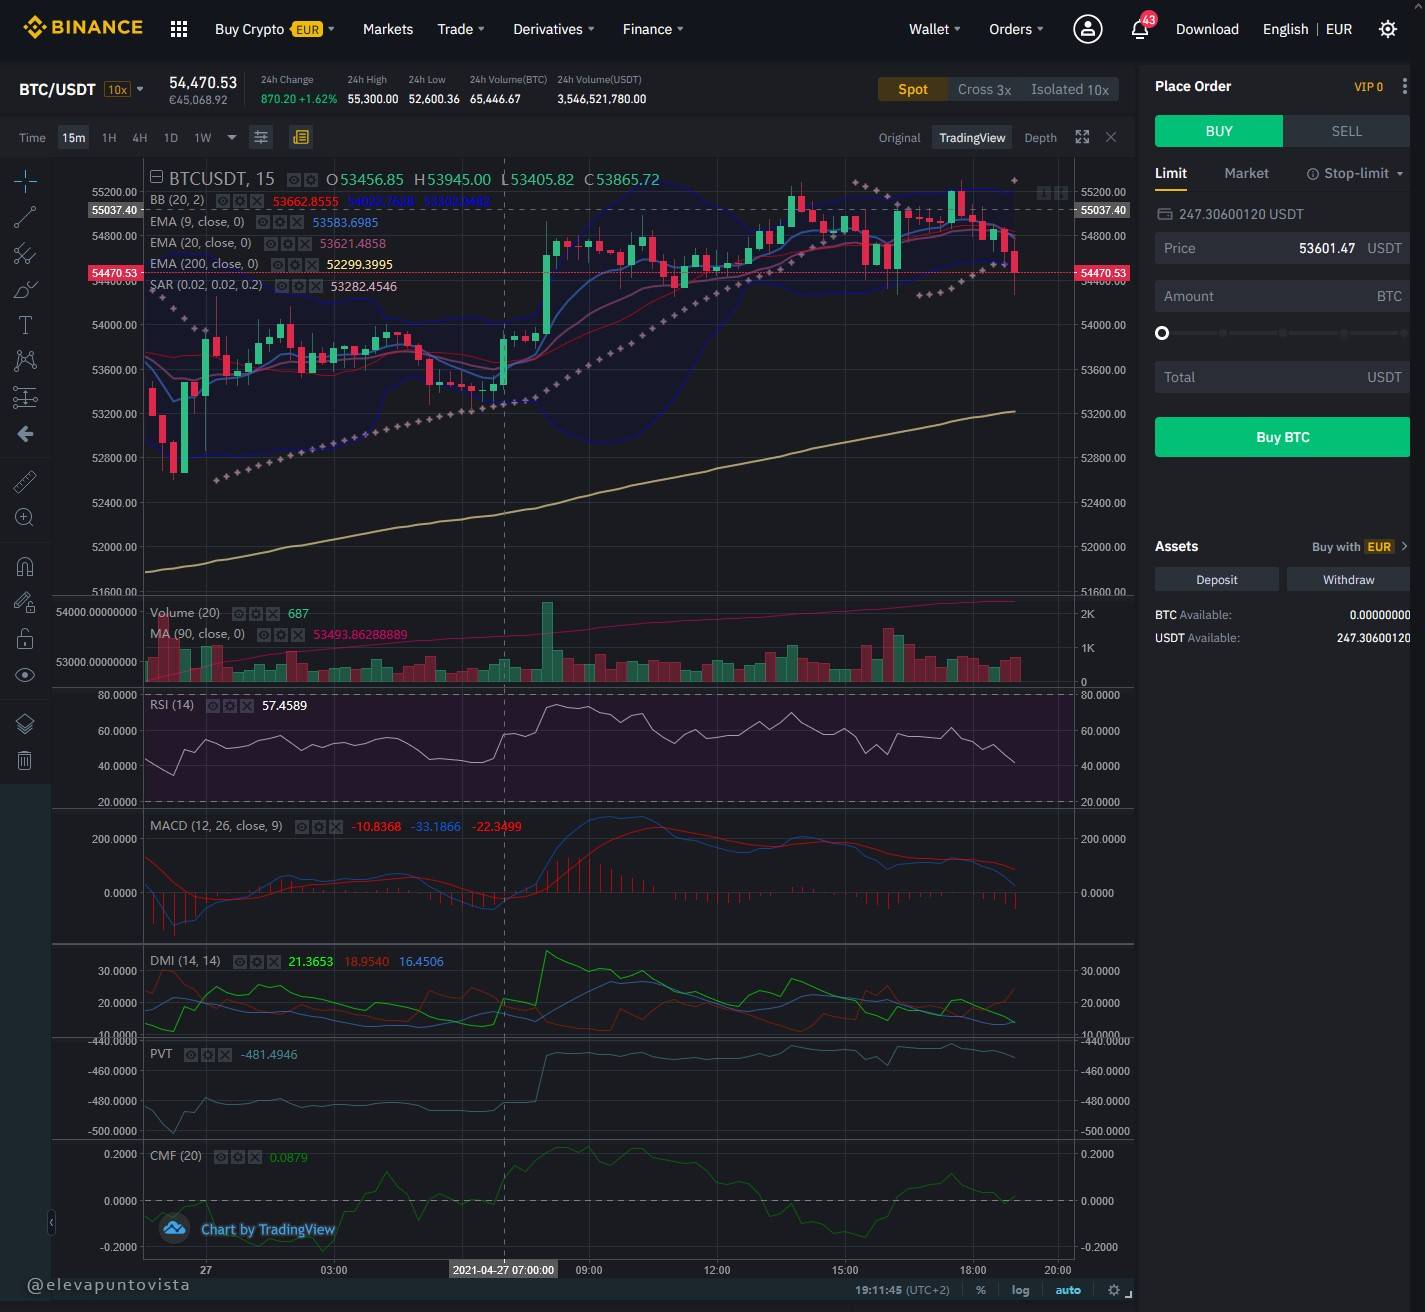1425x1312 pixels.
Task: Open the prediction and measurement tools
Action: click(25, 397)
